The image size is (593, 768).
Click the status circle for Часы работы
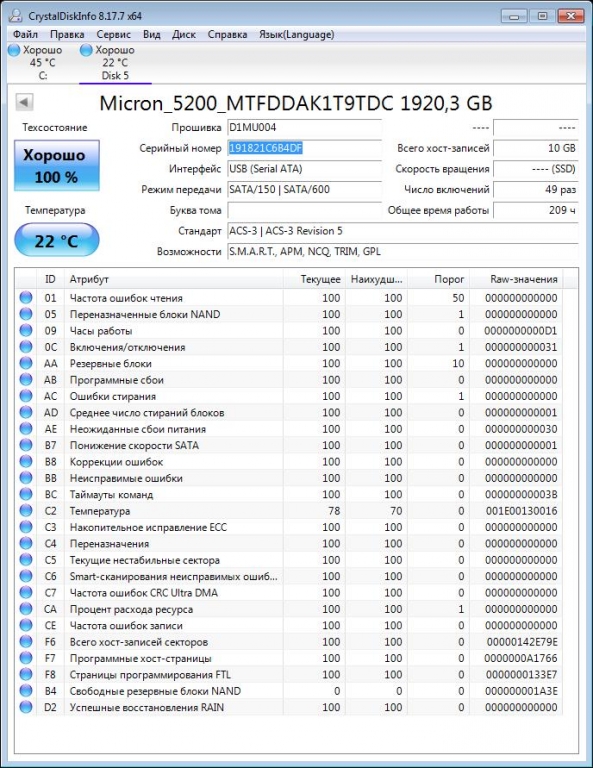(x=26, y=331)
